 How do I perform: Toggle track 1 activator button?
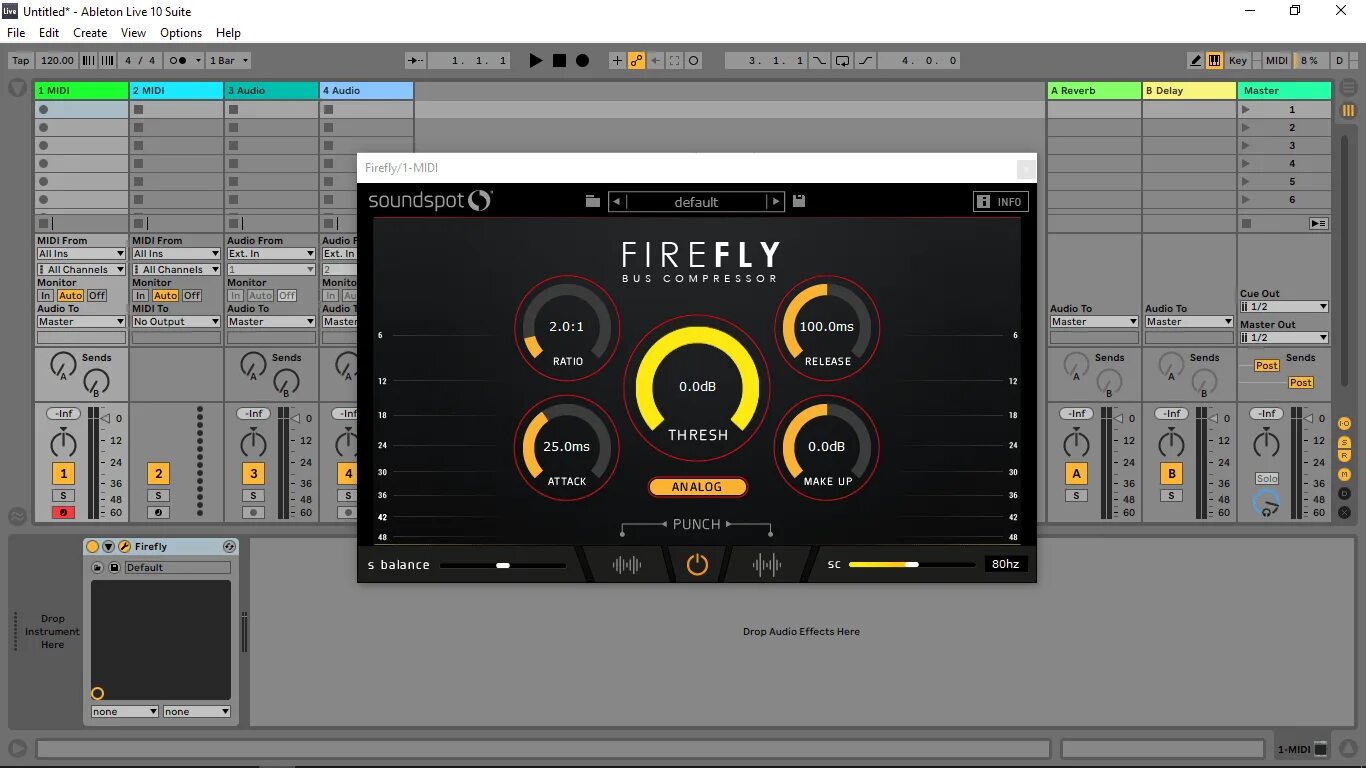(64, 474)
